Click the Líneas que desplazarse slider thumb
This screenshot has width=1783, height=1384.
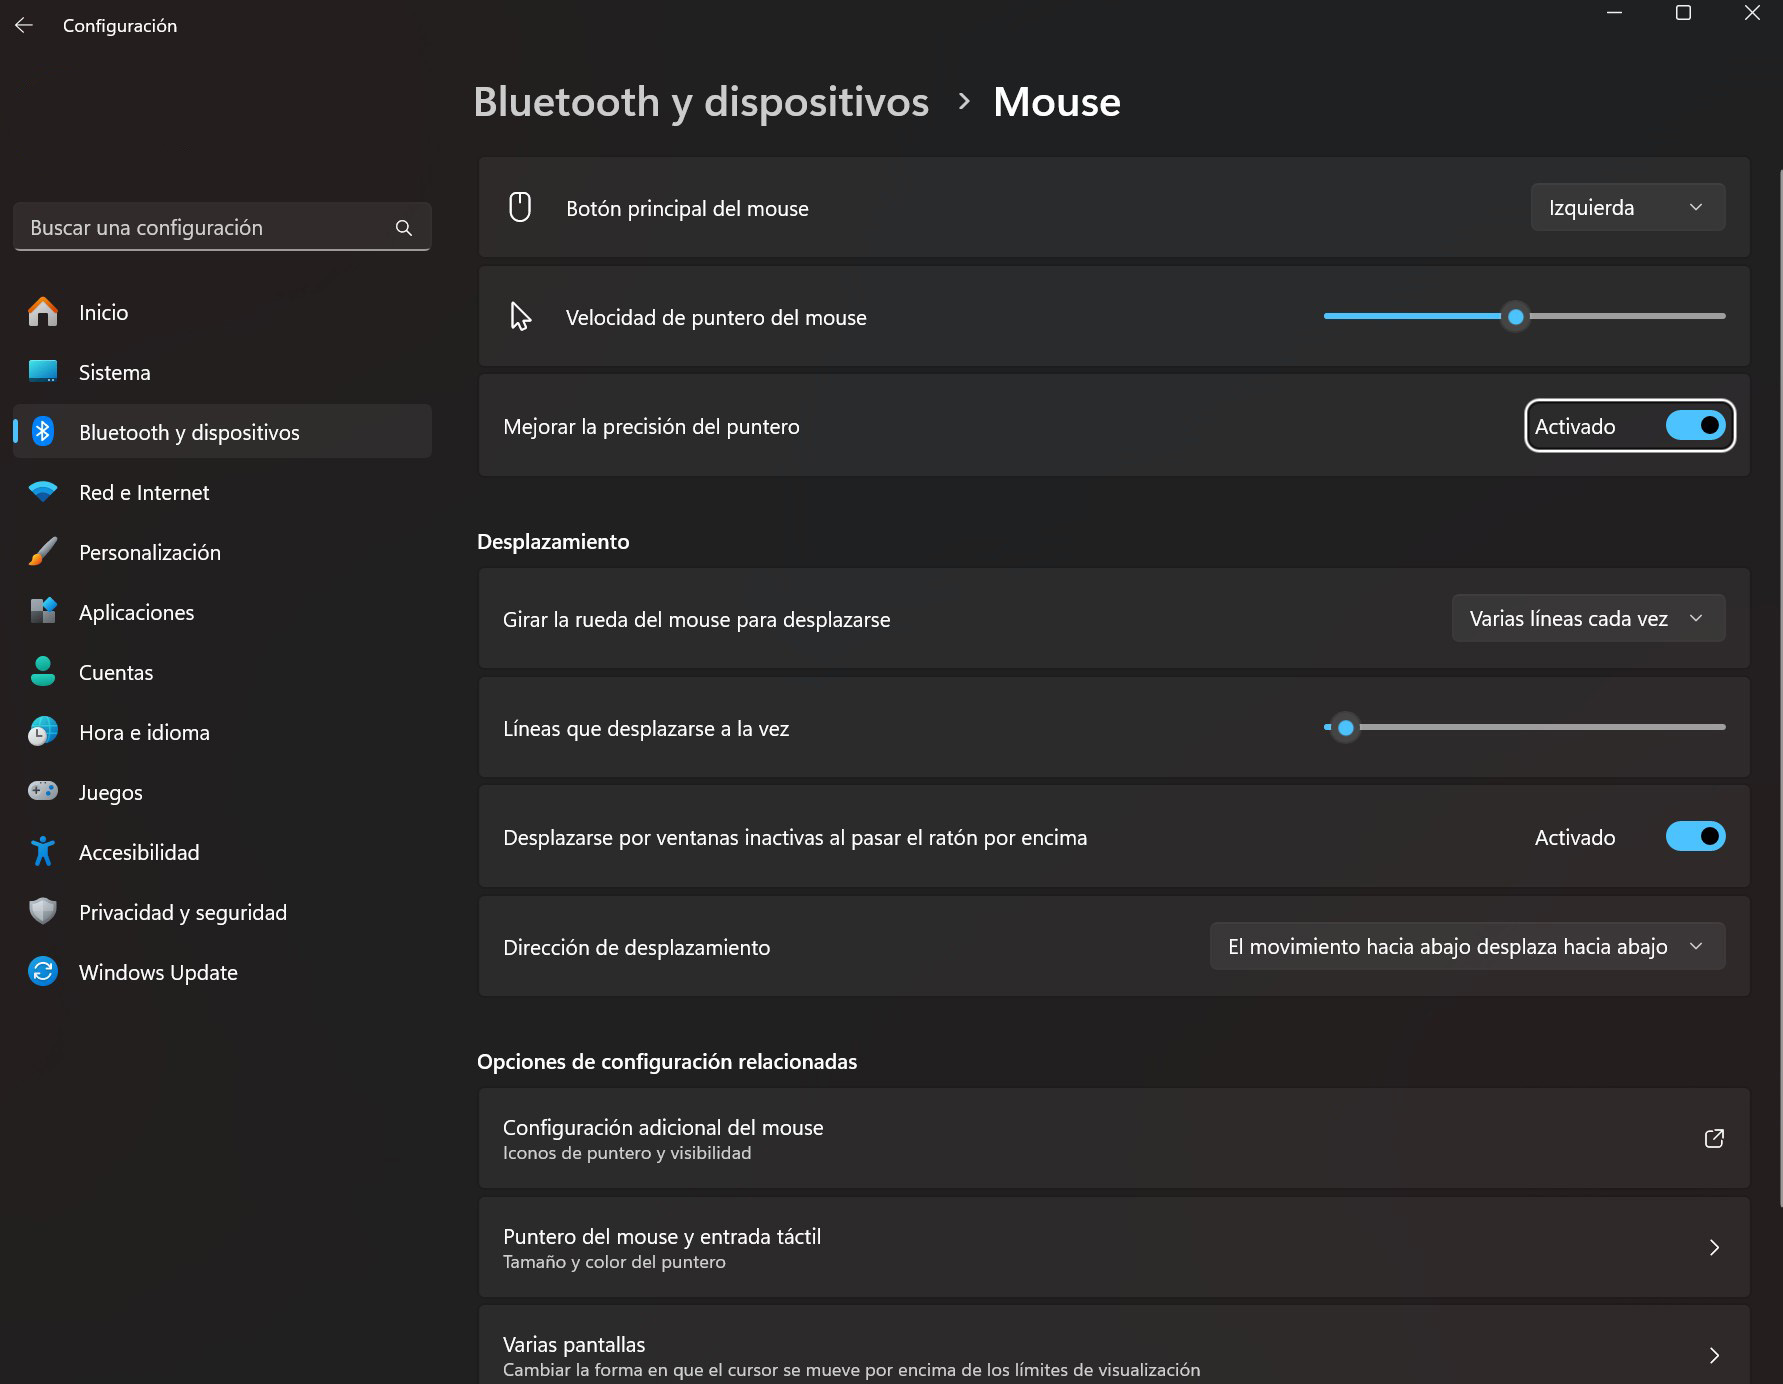(x=1346, y=727)
